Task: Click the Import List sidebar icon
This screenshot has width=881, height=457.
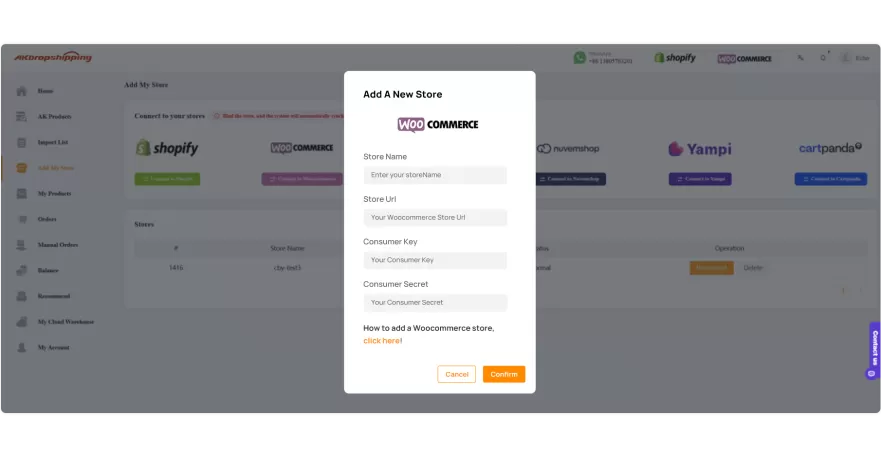Action: pyautogui.click(x=21, y=142)
